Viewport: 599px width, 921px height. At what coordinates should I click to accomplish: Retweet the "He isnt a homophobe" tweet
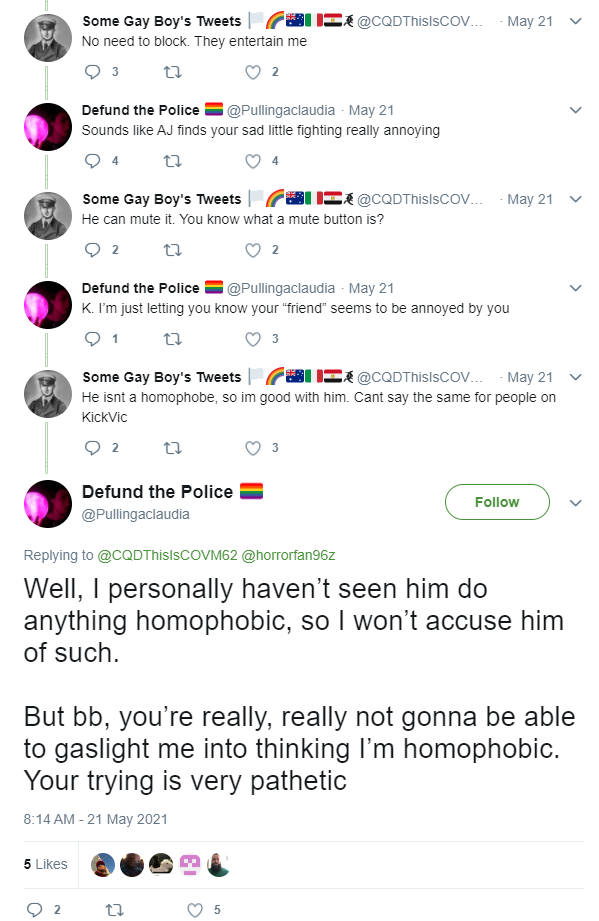[x=172, y=448]
